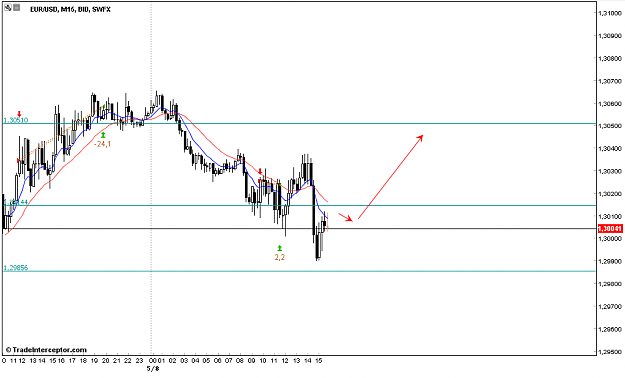Click the 1,30100 price axis label

(610, 217)
